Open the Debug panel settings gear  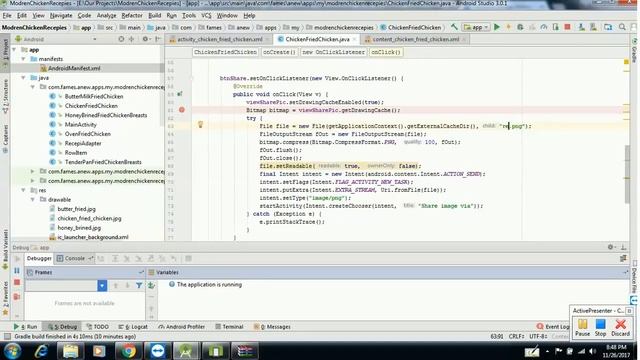click(611, 247)
